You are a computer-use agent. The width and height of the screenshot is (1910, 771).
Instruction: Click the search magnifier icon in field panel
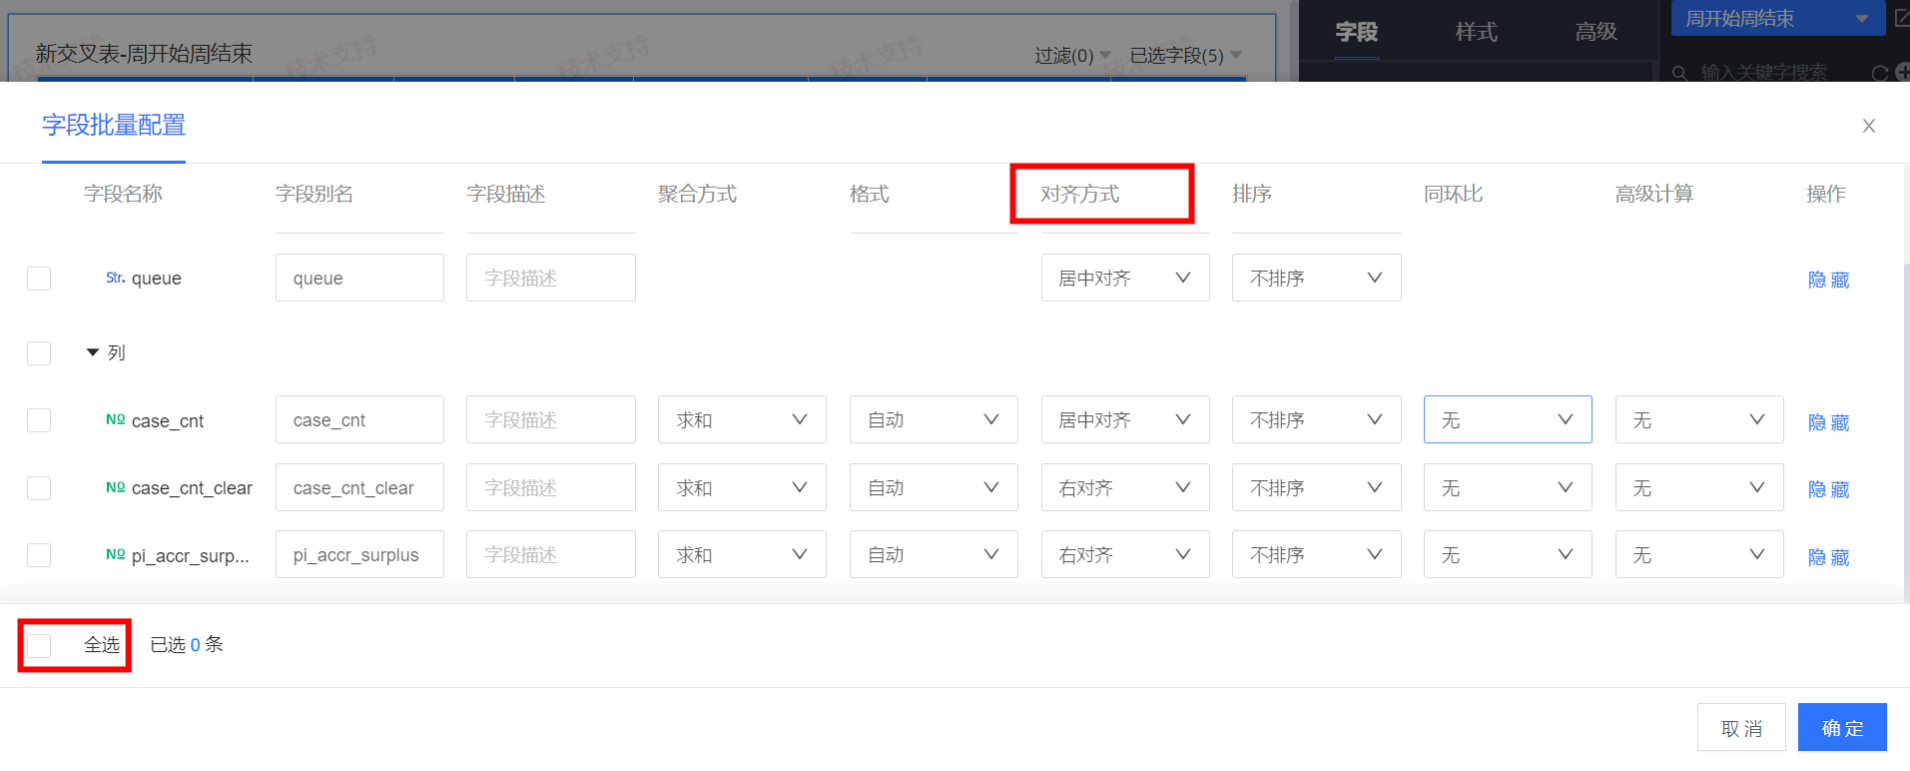tap(1680, 73)
